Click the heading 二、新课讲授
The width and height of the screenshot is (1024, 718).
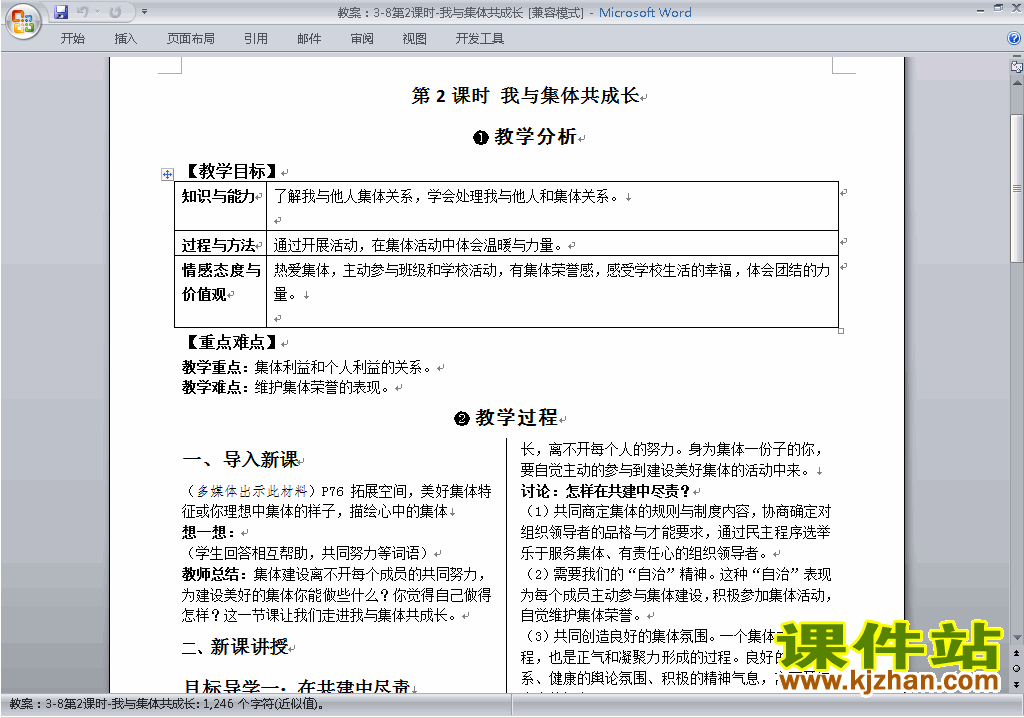click(x=235, y=647)
